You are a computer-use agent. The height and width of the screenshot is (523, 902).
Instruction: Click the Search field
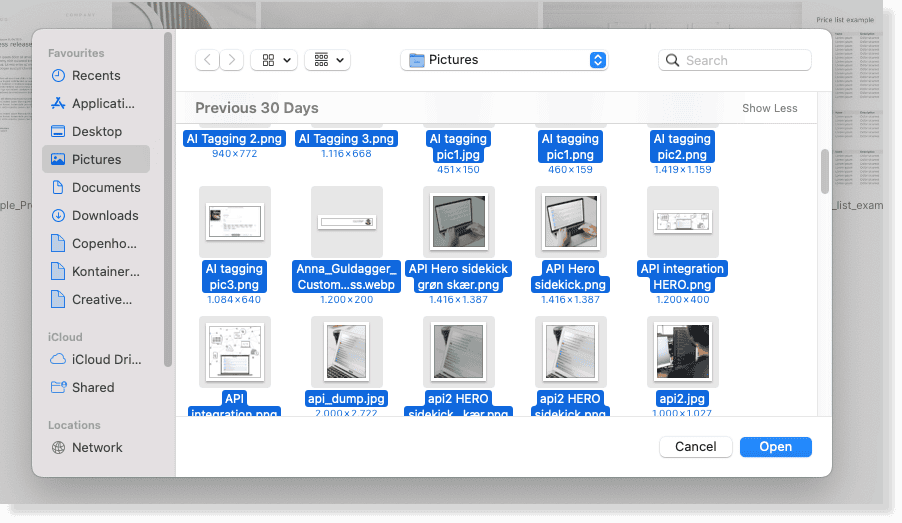click(x=735, y=60)
